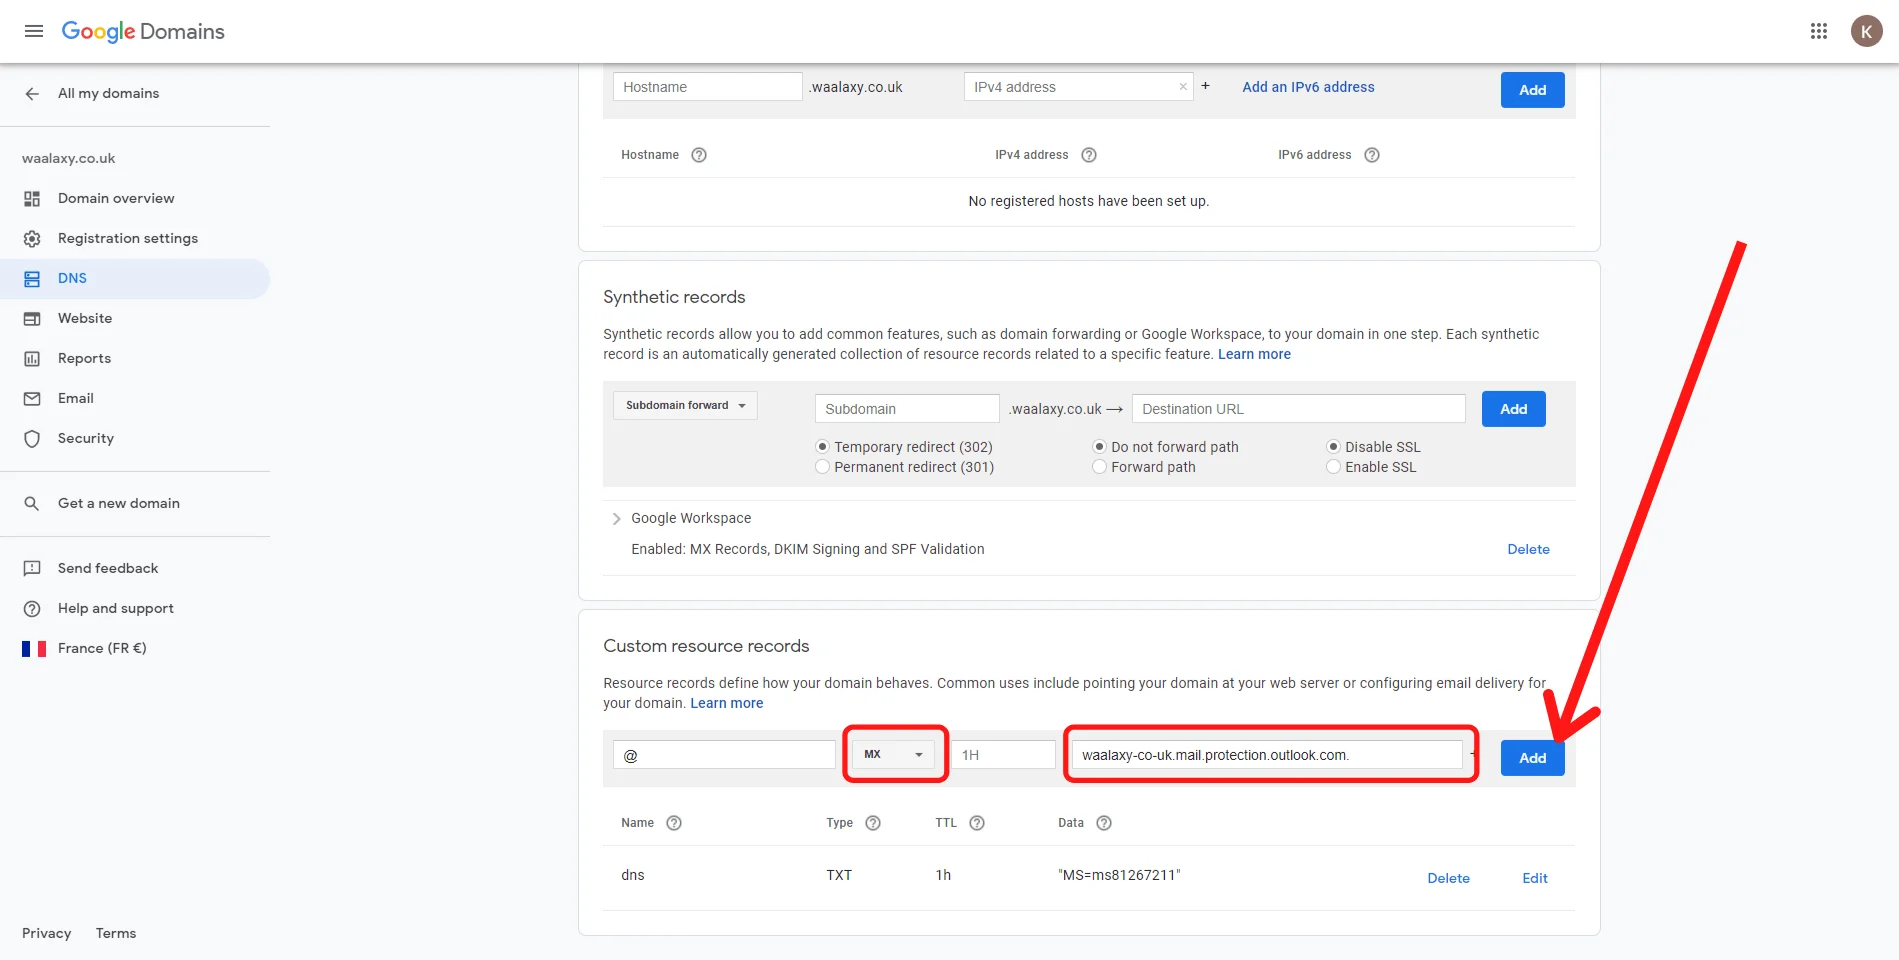Open Learn more link in Synthetic records
1899x960 pixels.
[x=1254, y=354]
